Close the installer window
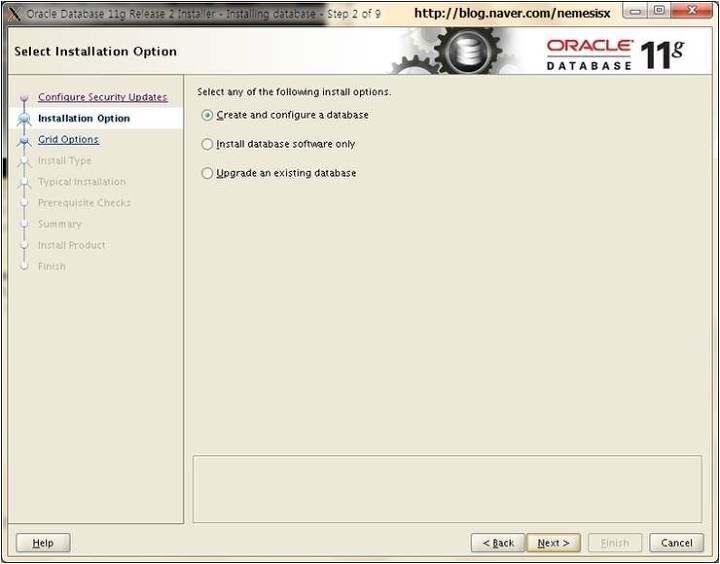 692,11
